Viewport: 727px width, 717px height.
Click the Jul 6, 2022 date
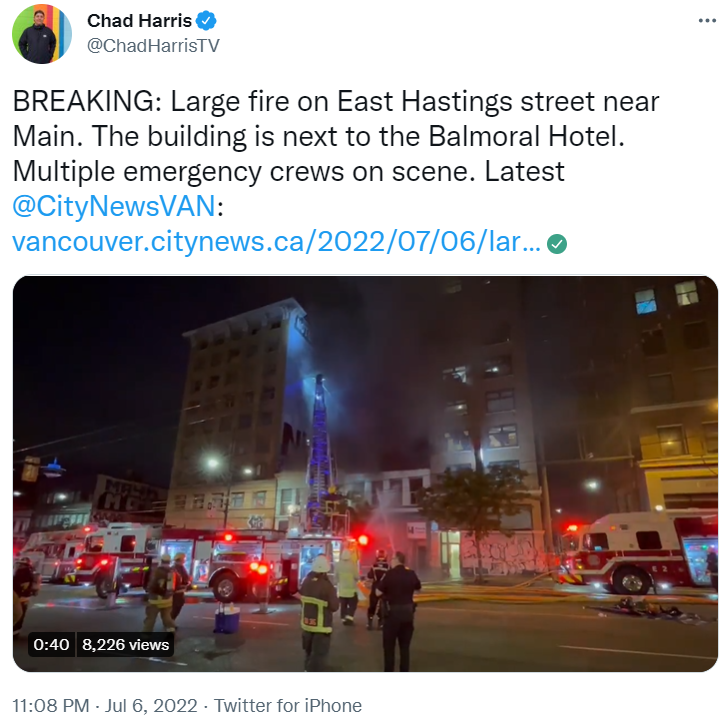click(151, 706)
